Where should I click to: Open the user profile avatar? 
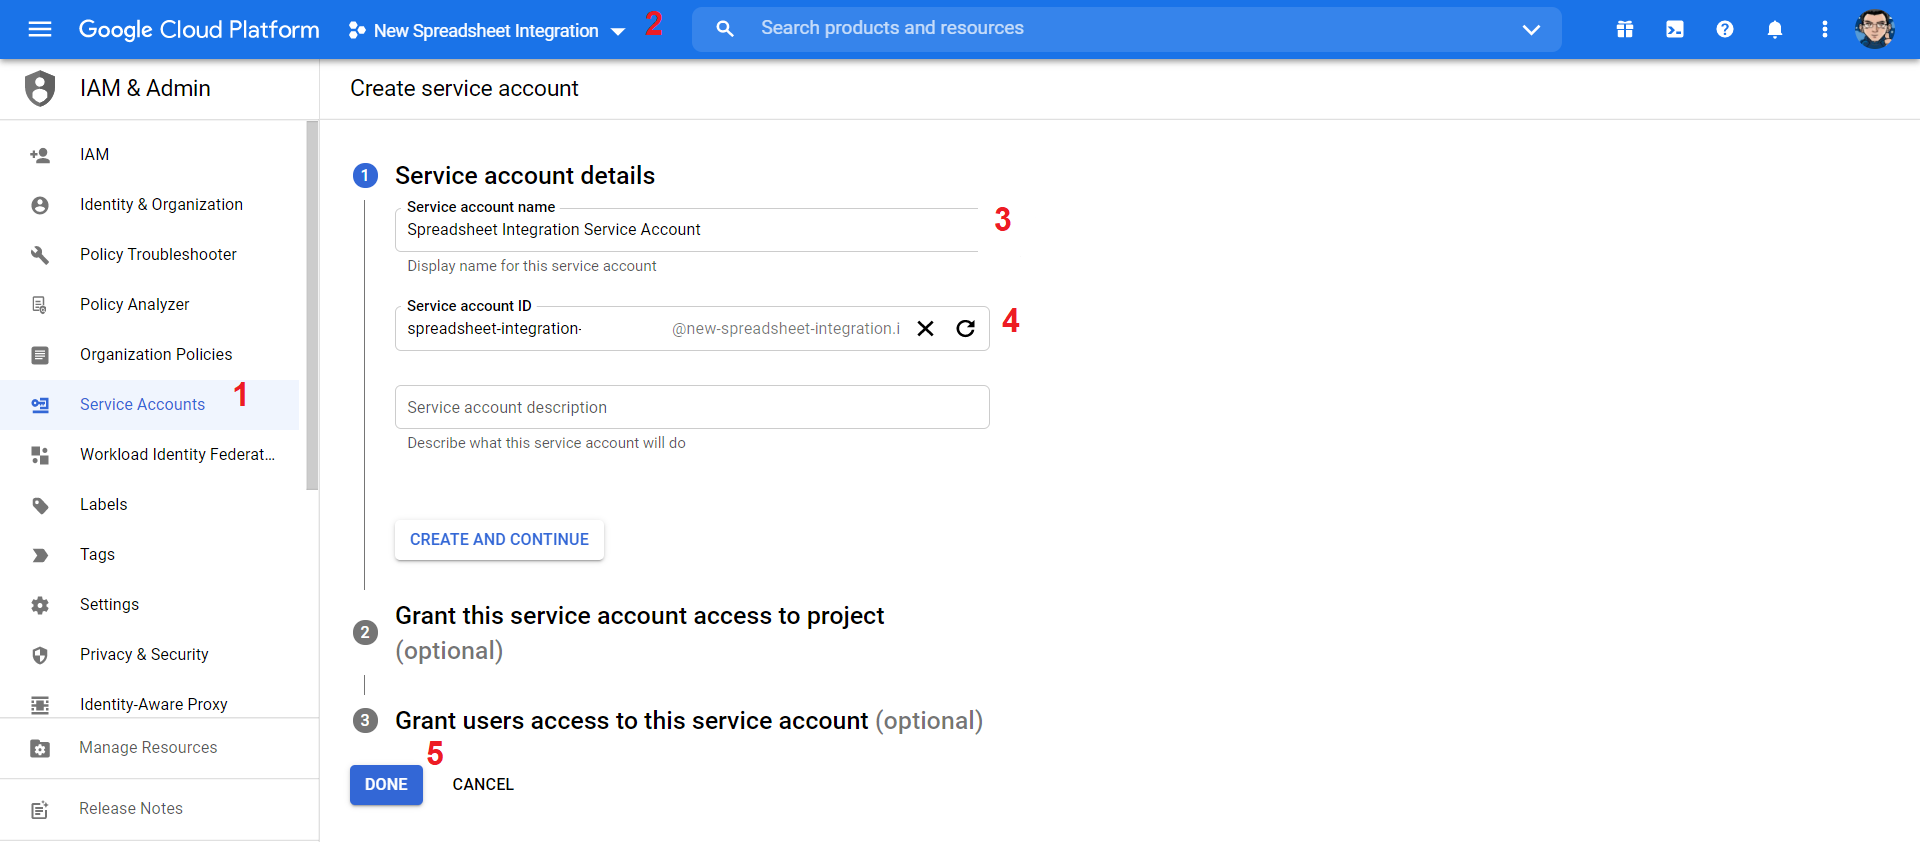pyautogui.click(x=1875, y=29)
